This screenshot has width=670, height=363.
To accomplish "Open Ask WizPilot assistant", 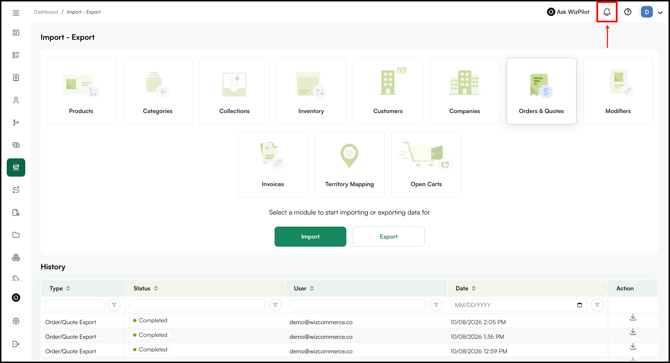I will [x=568, y=12].
